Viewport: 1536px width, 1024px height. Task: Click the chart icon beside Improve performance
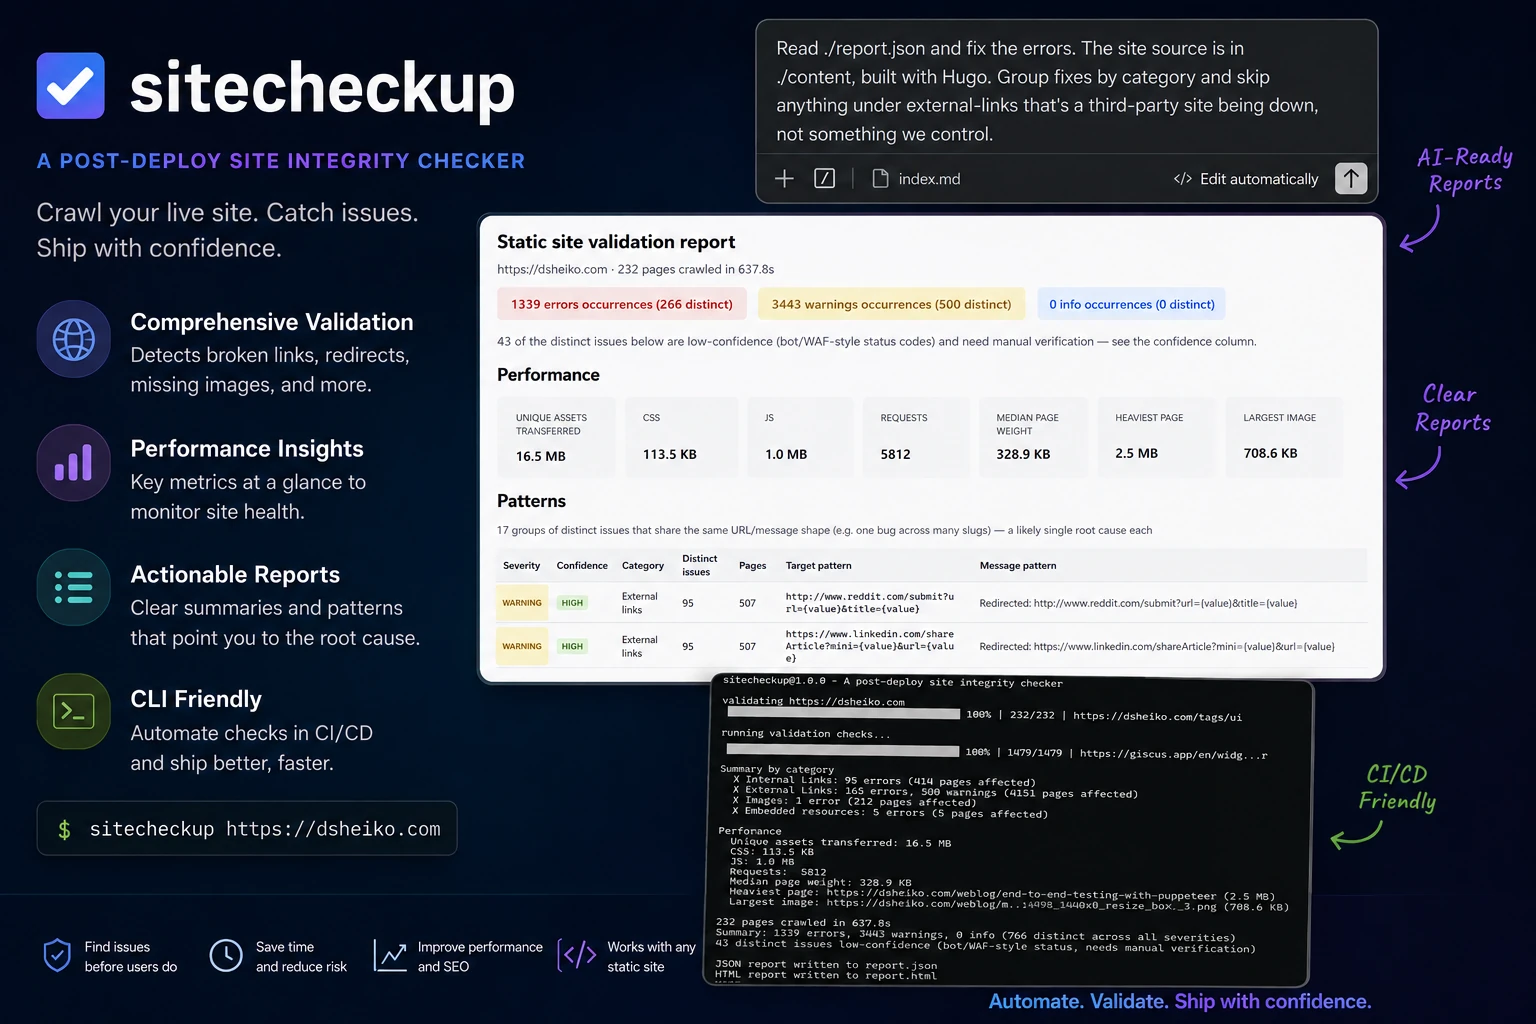390,955
